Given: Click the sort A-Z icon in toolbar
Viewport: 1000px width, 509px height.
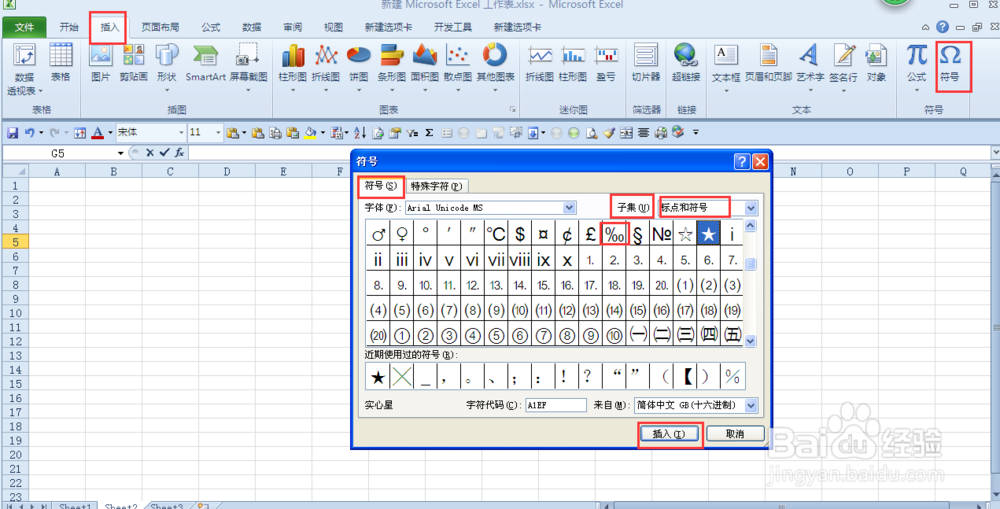Looking at the screenshot, I should [x=360, y=133].
